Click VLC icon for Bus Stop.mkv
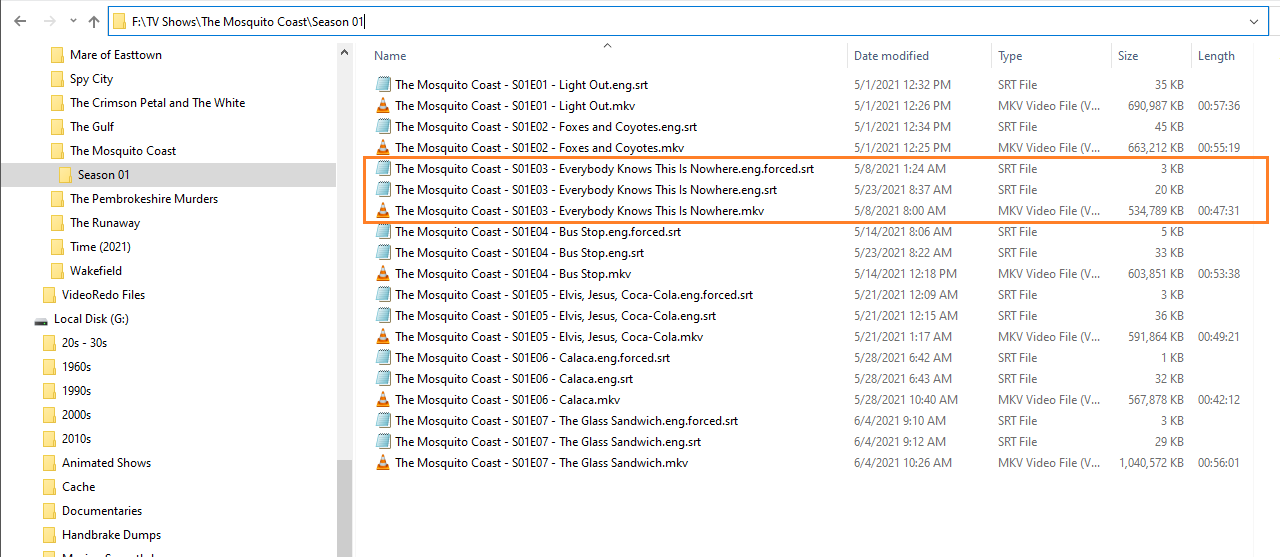Image resolution: width=1280 pixels, height=557 pixels. point(382,274)
